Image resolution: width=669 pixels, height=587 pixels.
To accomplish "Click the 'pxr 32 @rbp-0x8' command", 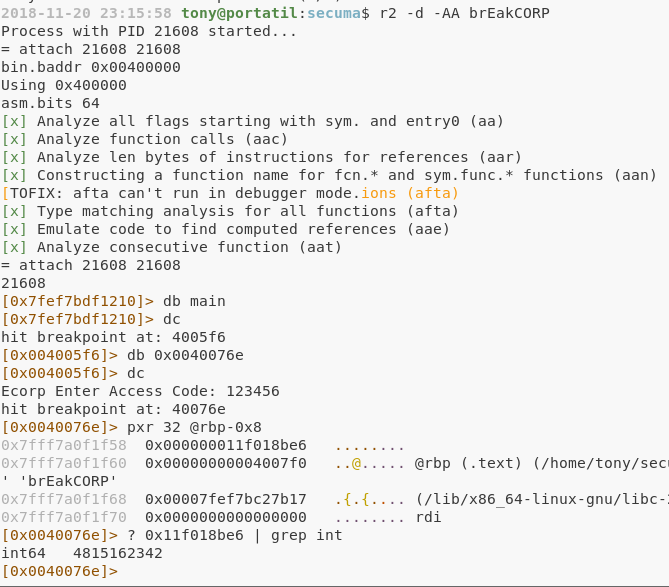I will pos(194,427).
